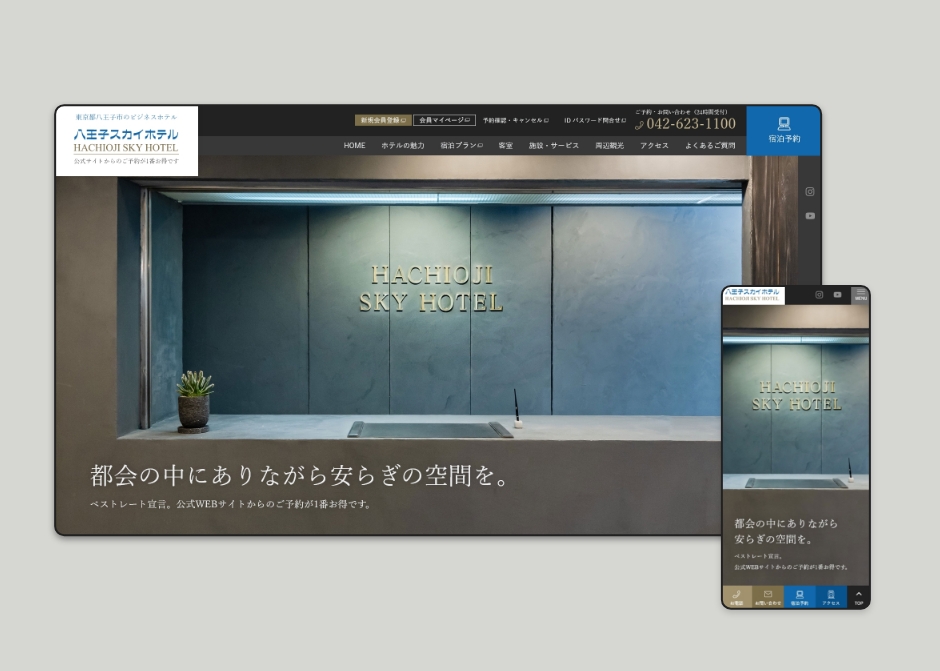Open YouTube from the desktop sidebar icon
The height and width of the screenshot is (671, 940).
[x=810, y=214]
